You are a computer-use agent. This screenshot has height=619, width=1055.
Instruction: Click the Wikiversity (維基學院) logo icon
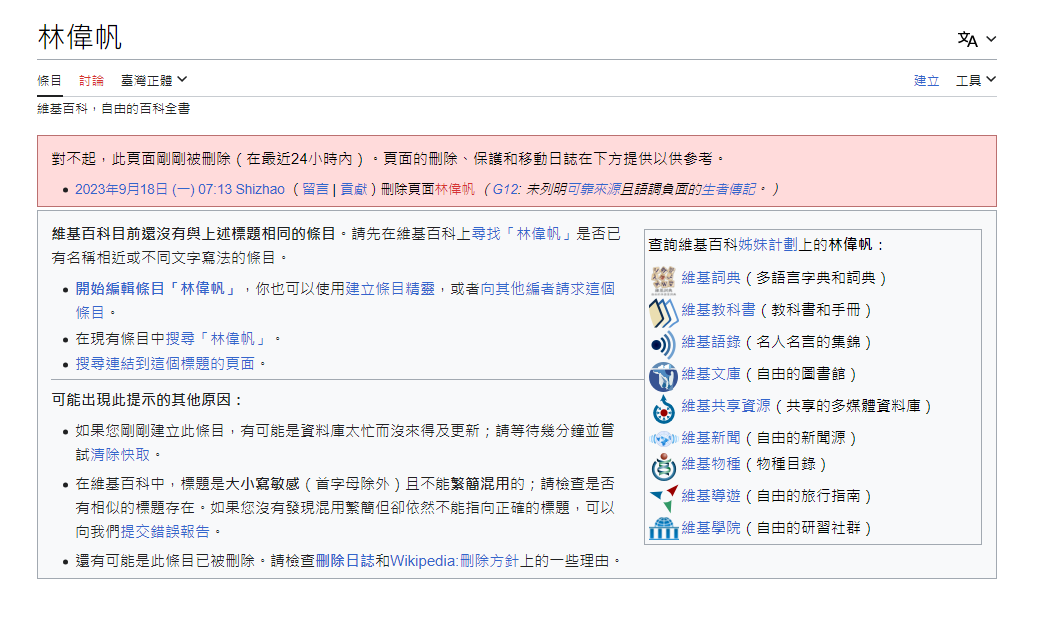pos(663,528)
